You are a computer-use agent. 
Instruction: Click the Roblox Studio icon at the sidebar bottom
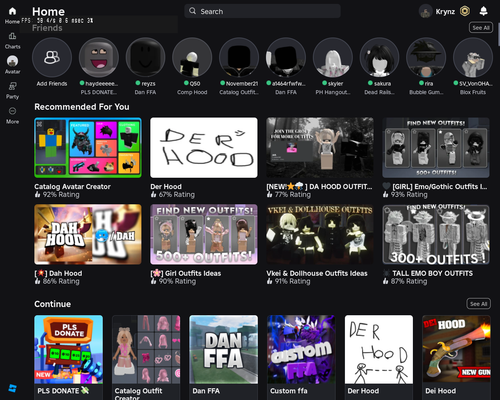pos(12,388)
